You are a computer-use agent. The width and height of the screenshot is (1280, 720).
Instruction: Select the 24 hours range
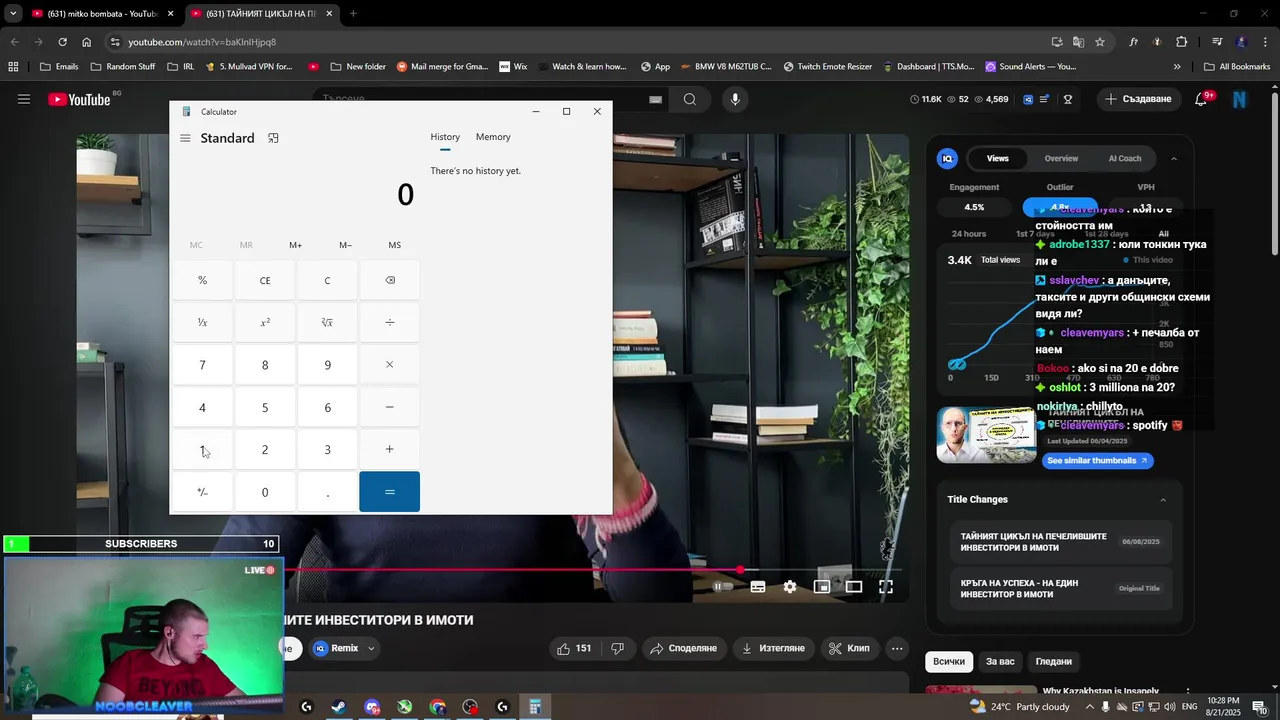[969, 234]
